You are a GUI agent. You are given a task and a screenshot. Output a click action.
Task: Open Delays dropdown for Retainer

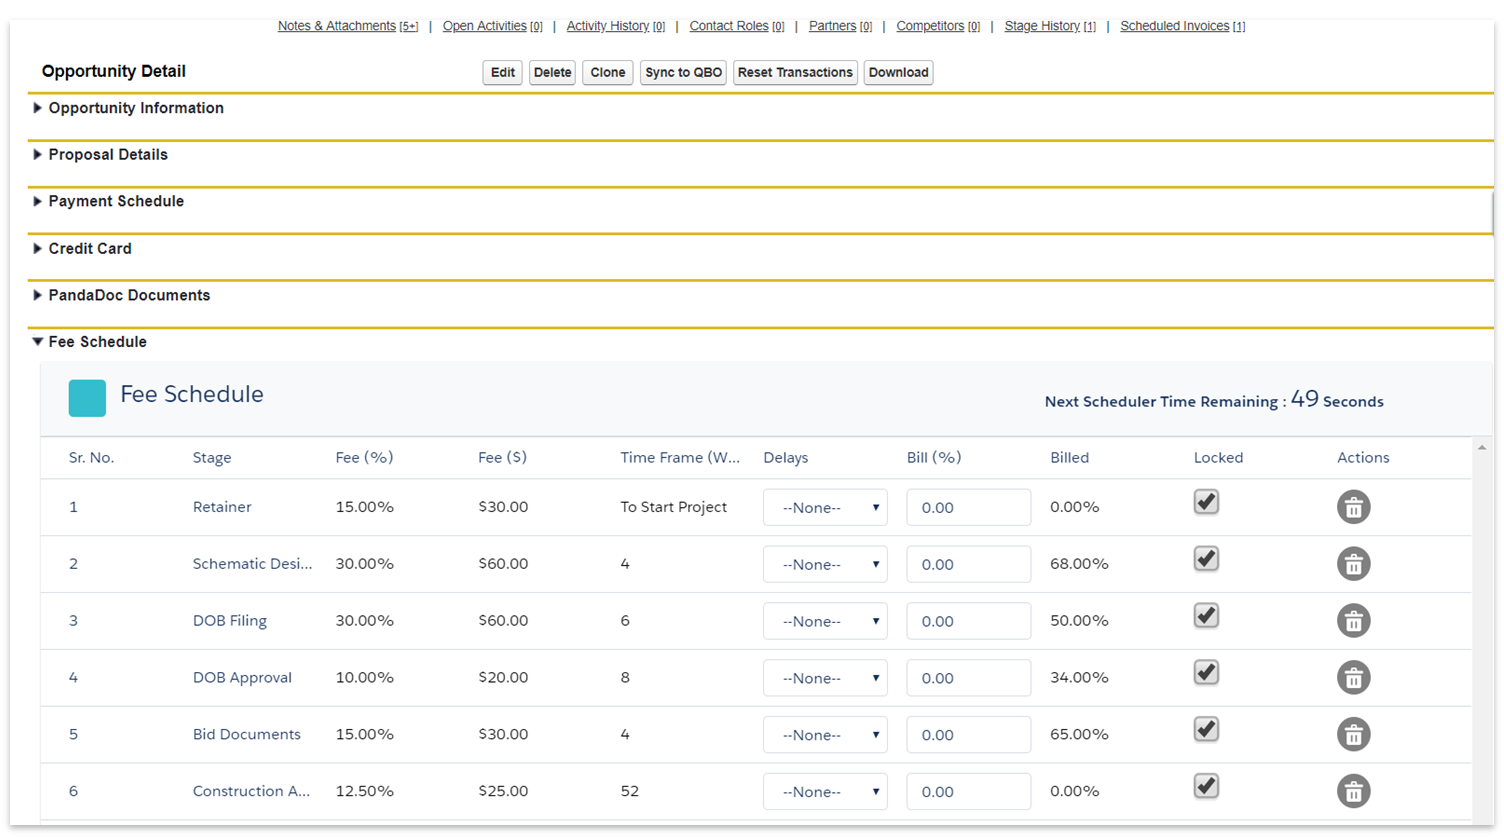[825, 507]
